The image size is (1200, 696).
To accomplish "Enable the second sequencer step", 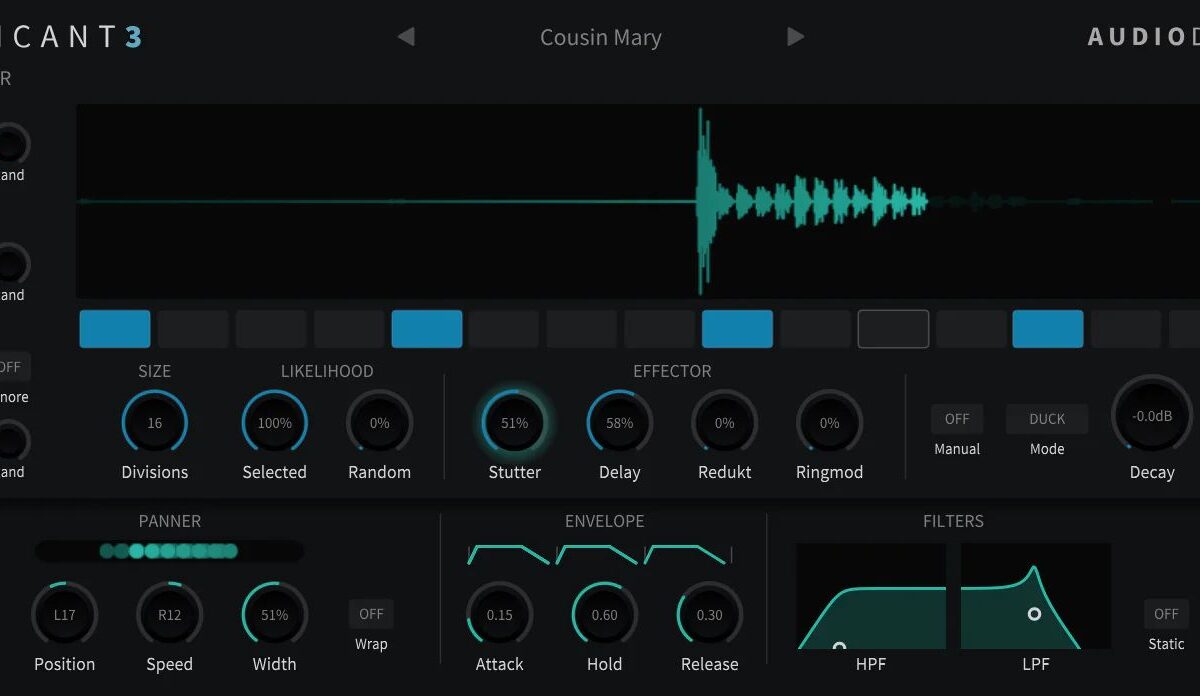I will tap(193, 329).
